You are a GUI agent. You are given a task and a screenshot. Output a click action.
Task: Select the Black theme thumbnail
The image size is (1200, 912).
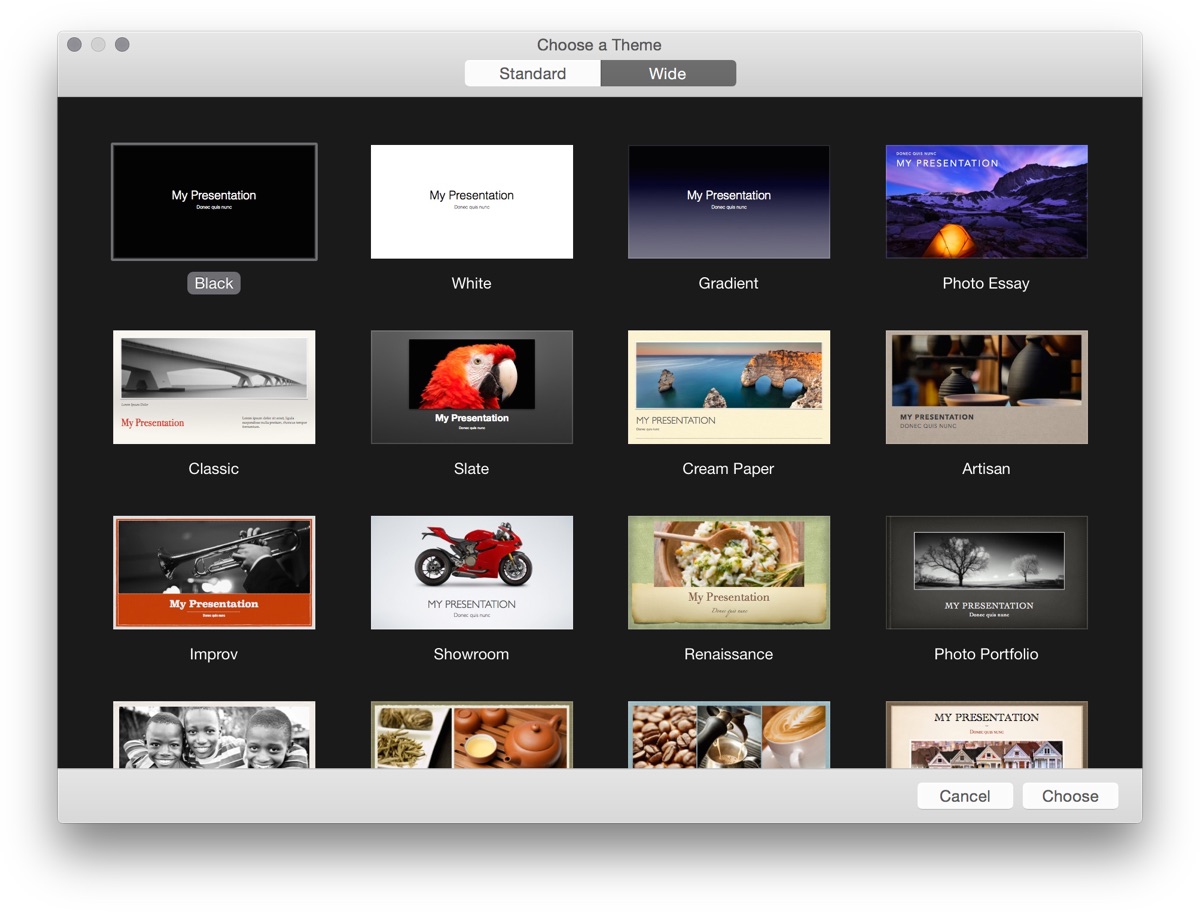tap(214, 202)
